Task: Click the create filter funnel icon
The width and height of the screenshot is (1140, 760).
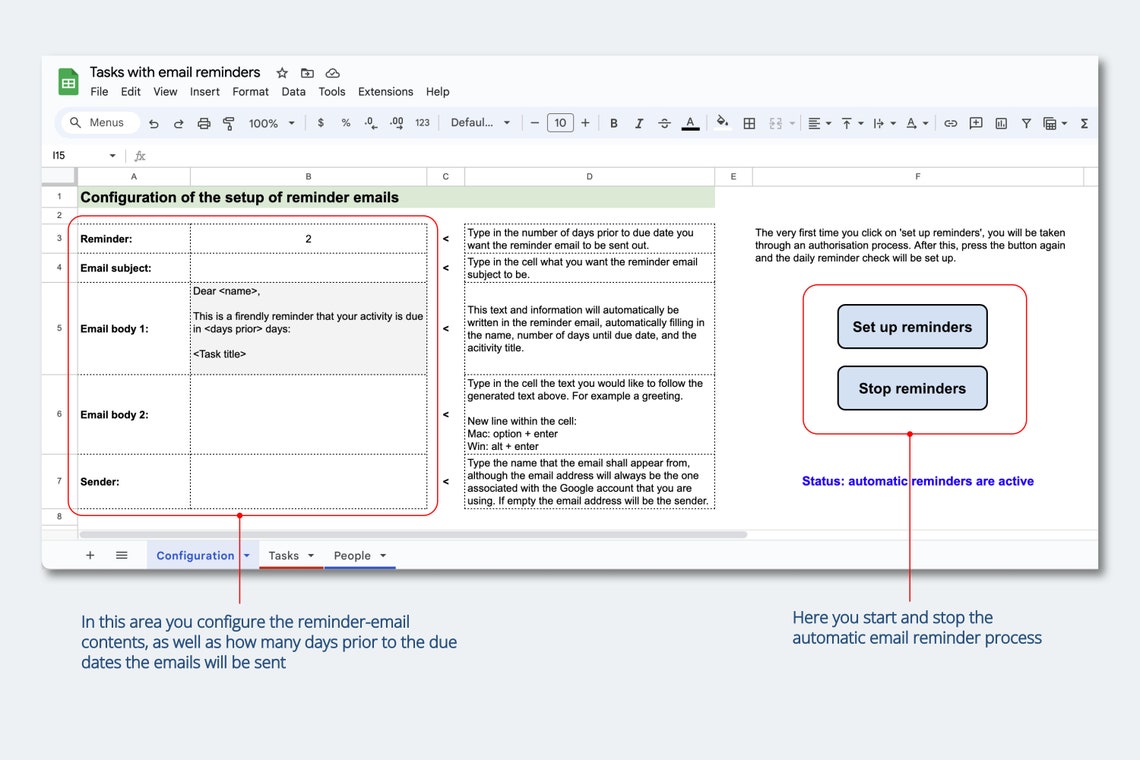Action: pyautogui.click(x=1026, y=124)
